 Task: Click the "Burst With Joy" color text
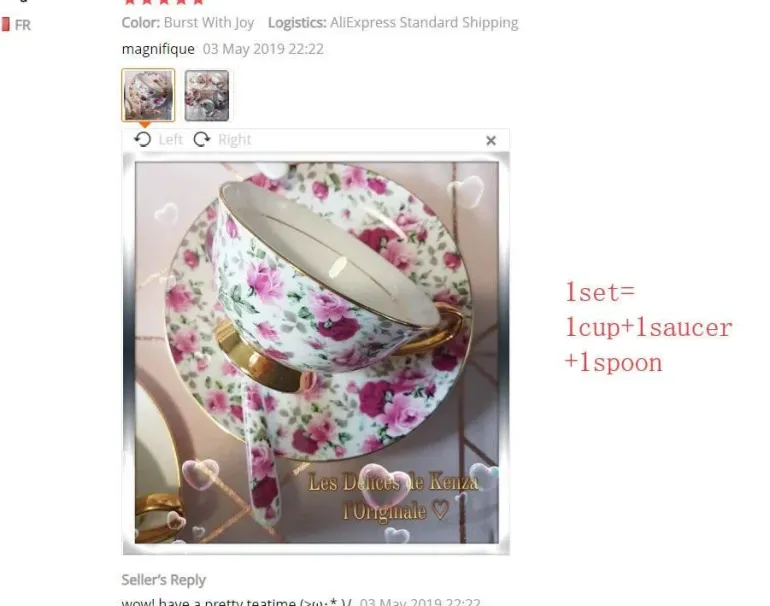click(209, 23)
